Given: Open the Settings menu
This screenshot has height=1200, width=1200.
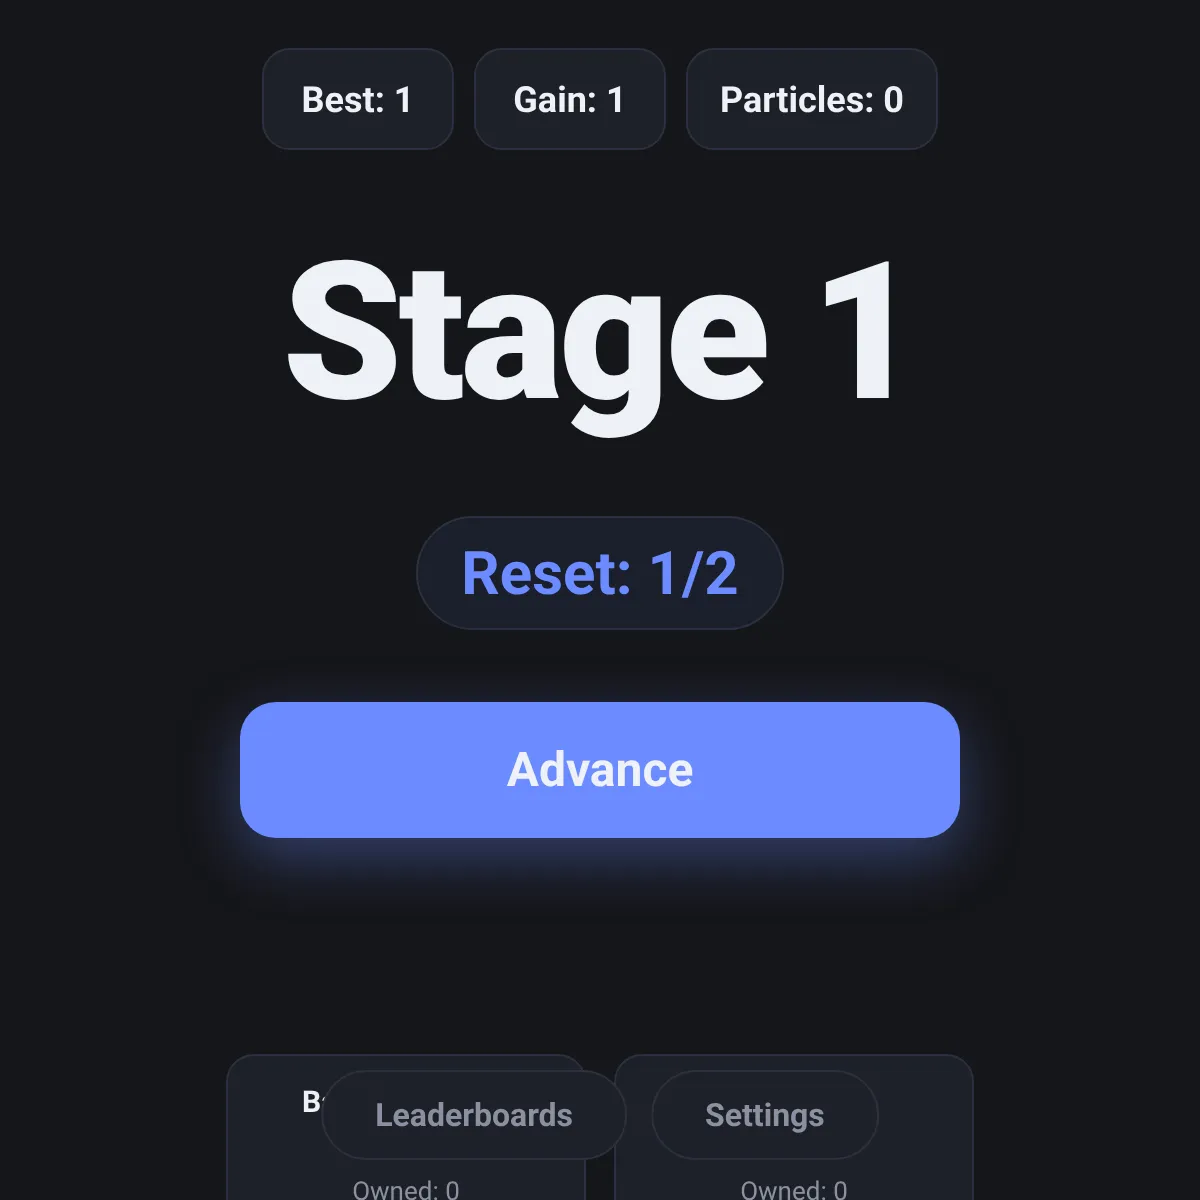Looking at the screenshot, I should pyautogui.click(x=765, y=1115).
